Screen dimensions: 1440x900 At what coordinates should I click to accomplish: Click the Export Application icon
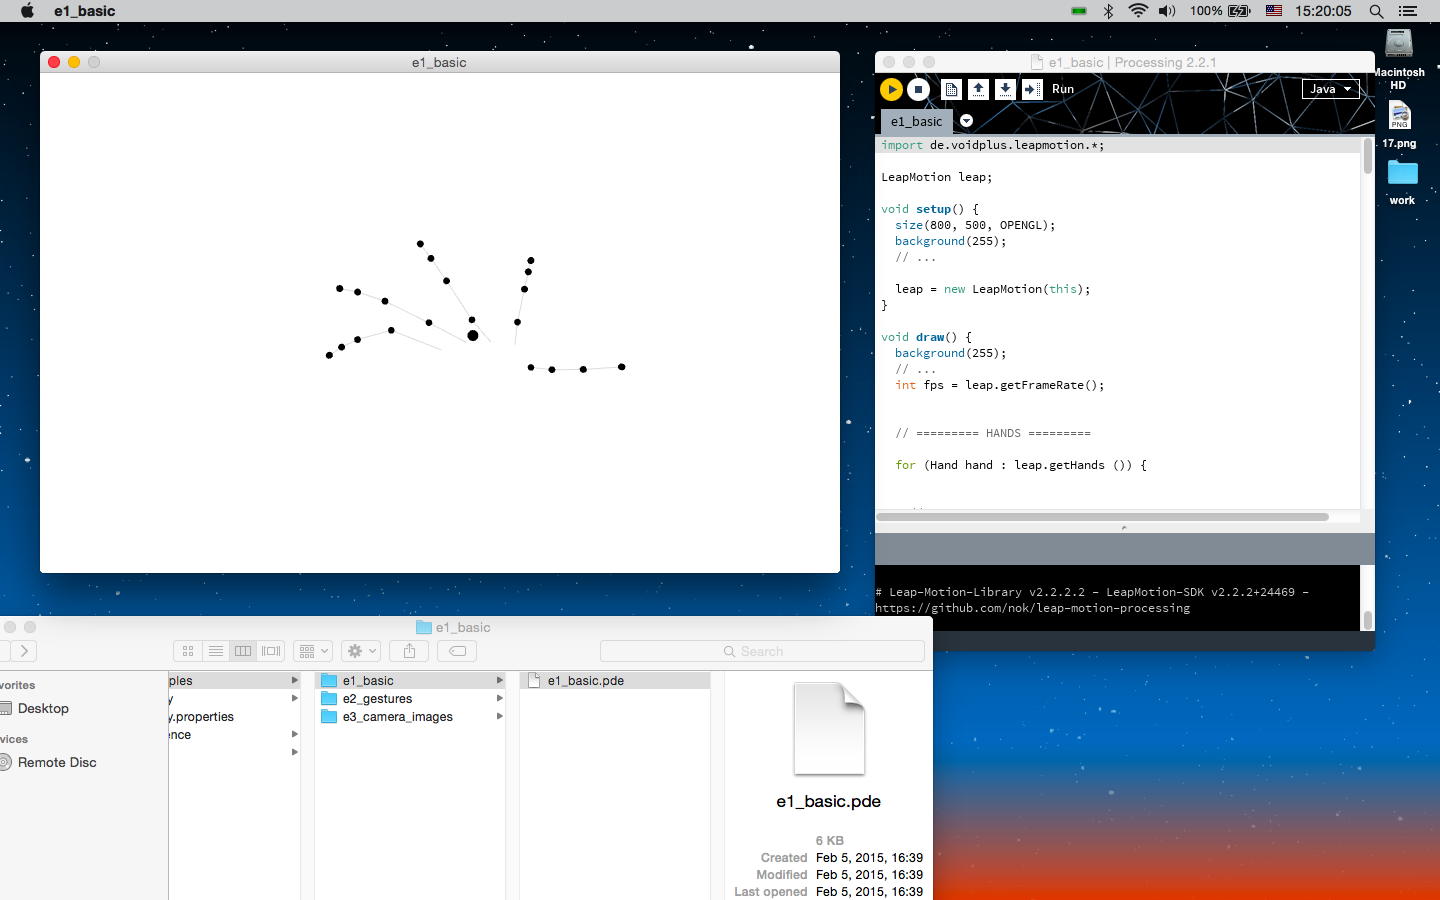(x=1032, y=90)
